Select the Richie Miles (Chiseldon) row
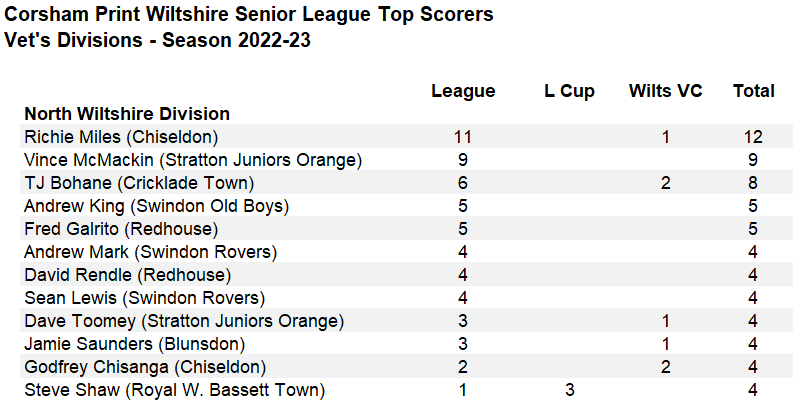The width and height of the screenshot is (793, 401). [406, 137]
